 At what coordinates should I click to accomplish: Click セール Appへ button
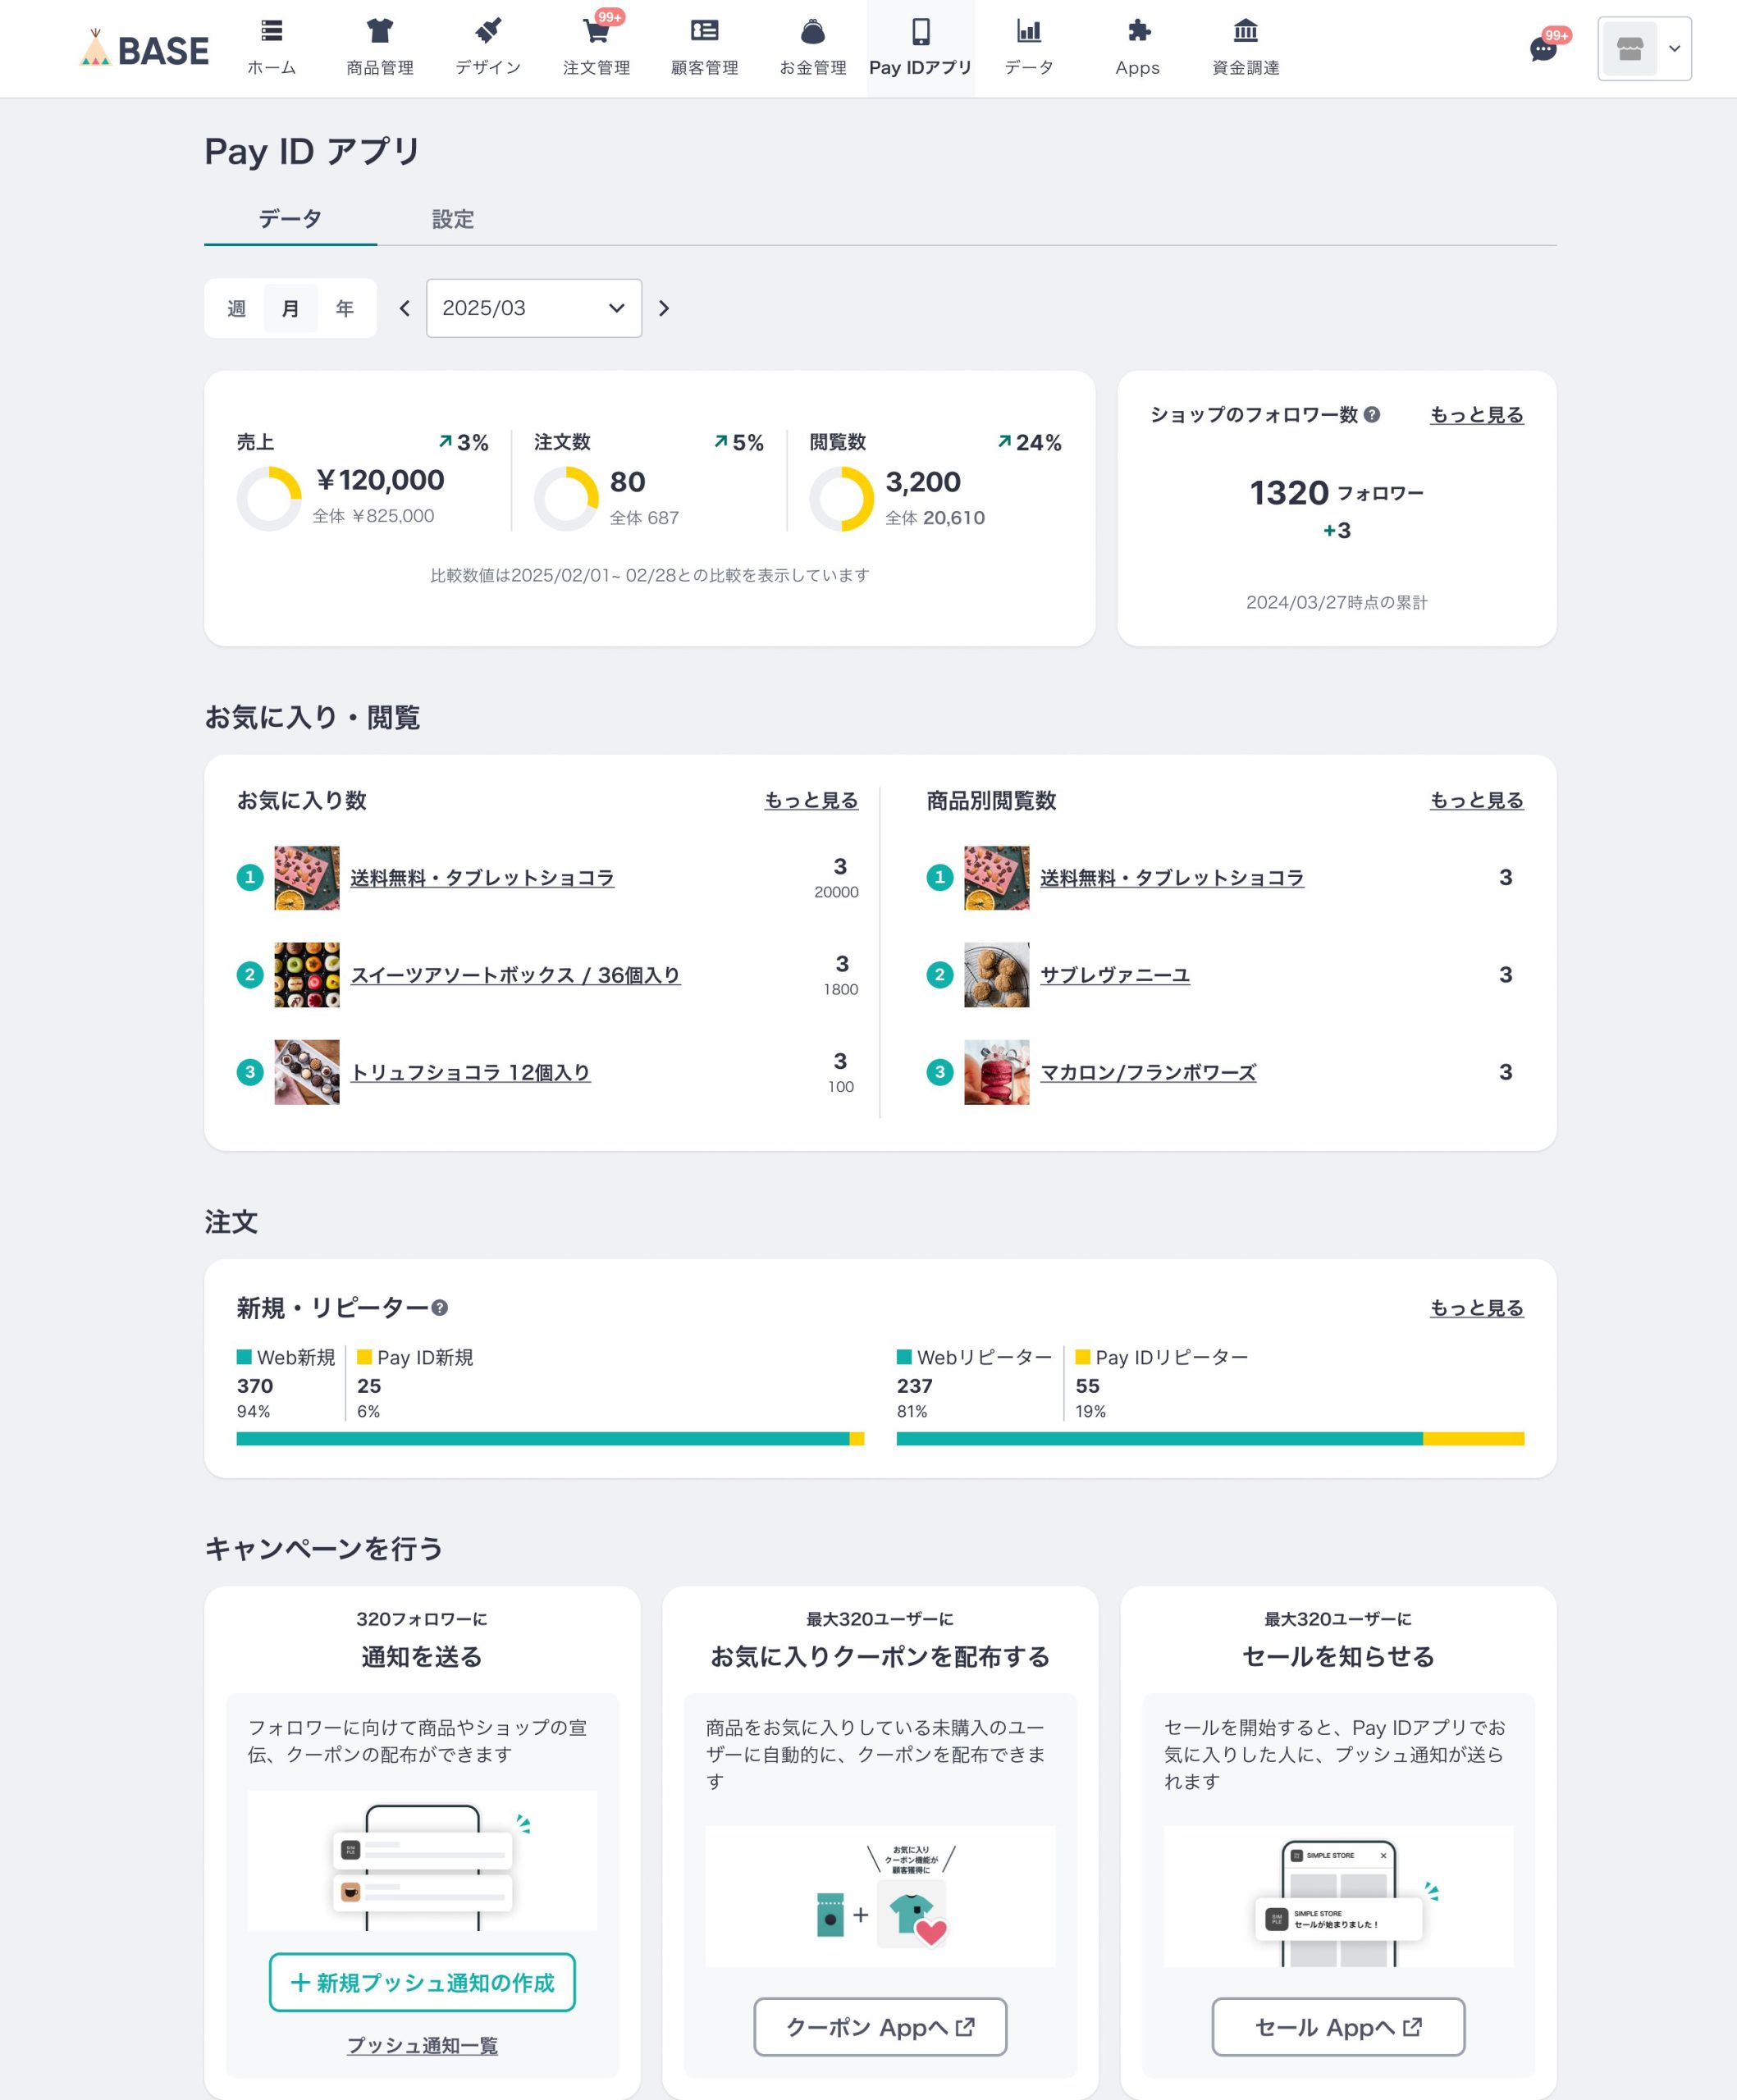[1338, 2027]
